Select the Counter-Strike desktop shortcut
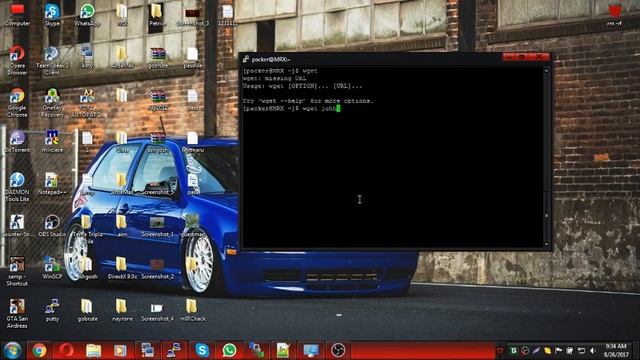 click(x=17, y=226)
